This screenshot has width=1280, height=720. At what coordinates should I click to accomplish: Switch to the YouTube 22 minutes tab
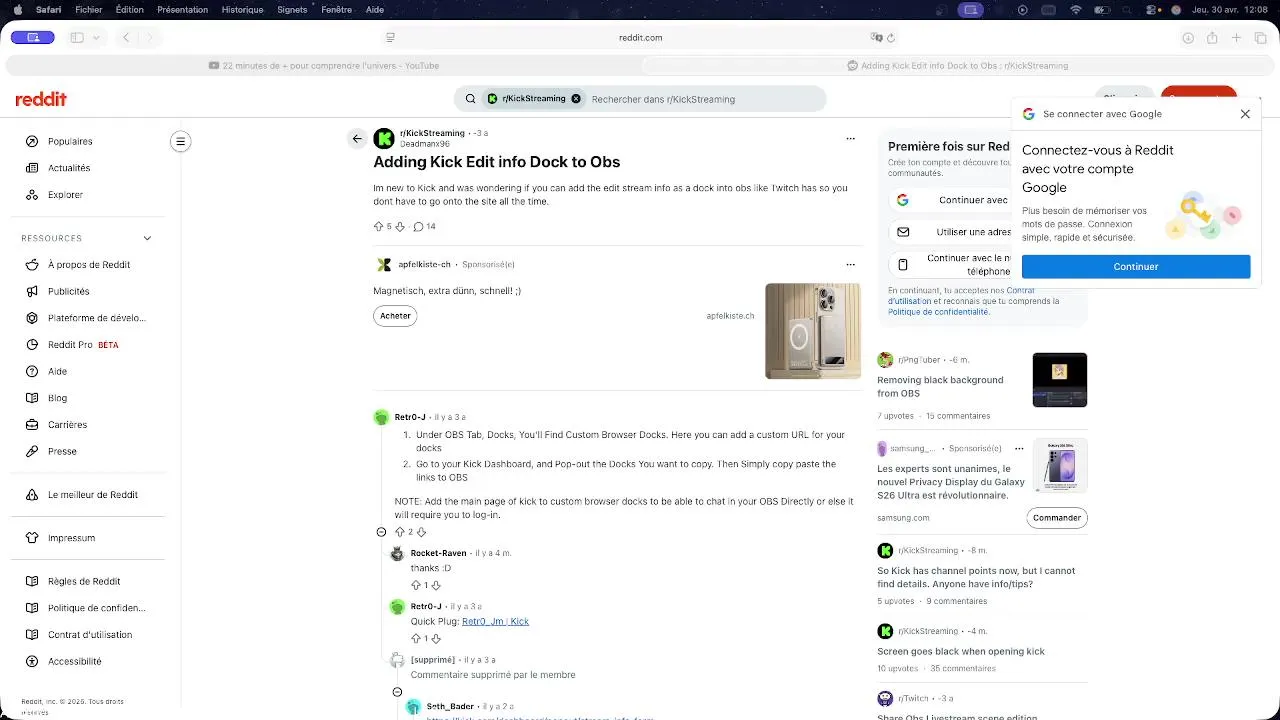pyautogui.click(x=323, y=66)
